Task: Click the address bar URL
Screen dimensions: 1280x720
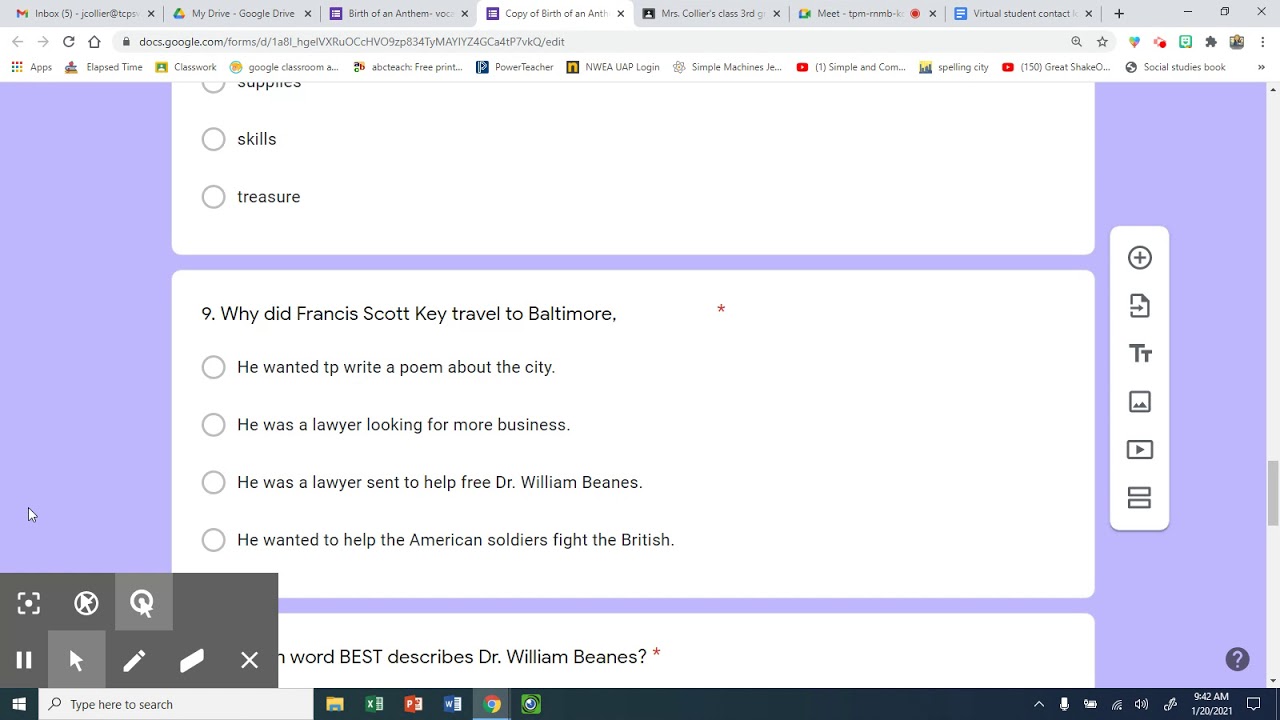Action: pyautogui.click(x=352, y=42)
